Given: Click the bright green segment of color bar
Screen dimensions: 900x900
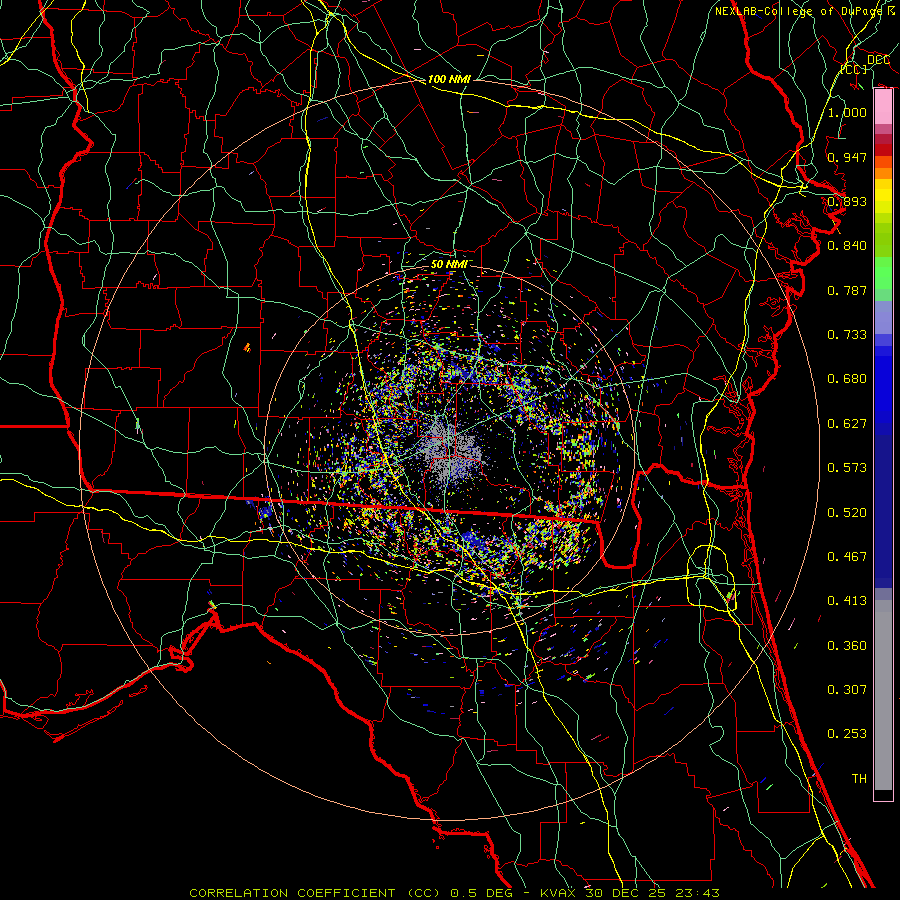Looking at the screenshot, I should (883, 273).
